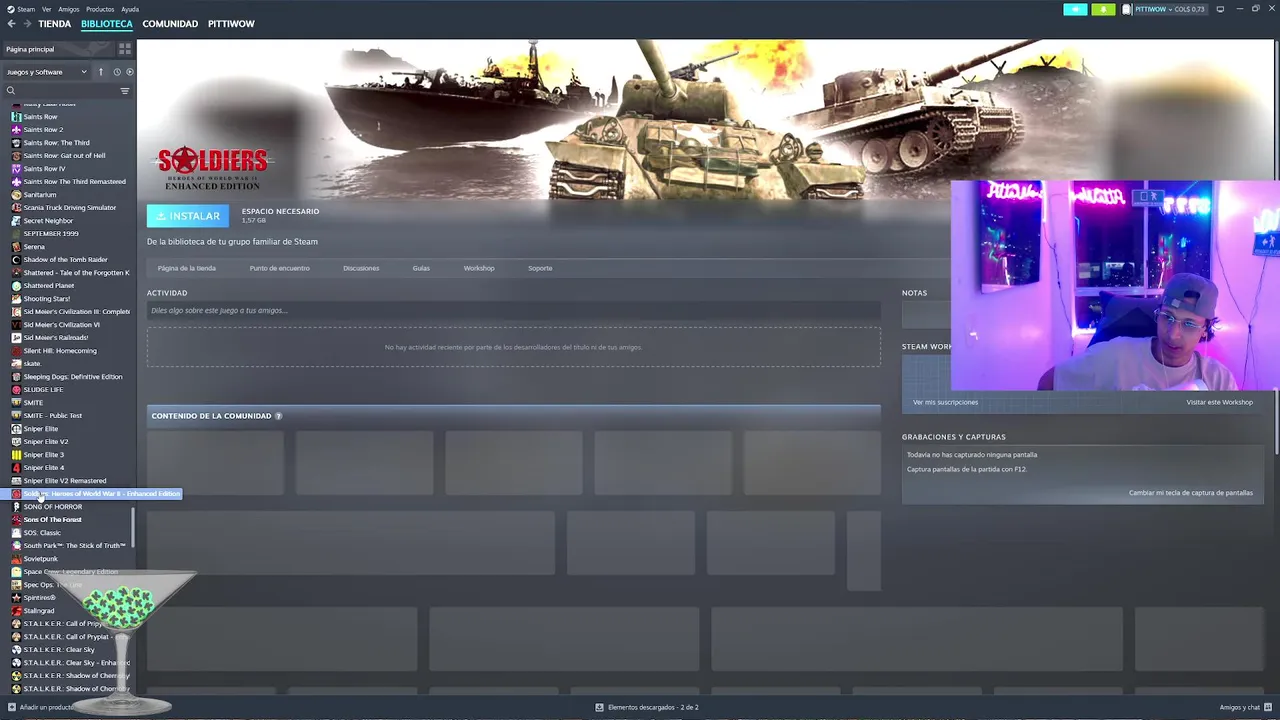Viewport: 1280px width, 720px height.
Task: Switch library to grid collections view
Action: click(x=125, y=49)
